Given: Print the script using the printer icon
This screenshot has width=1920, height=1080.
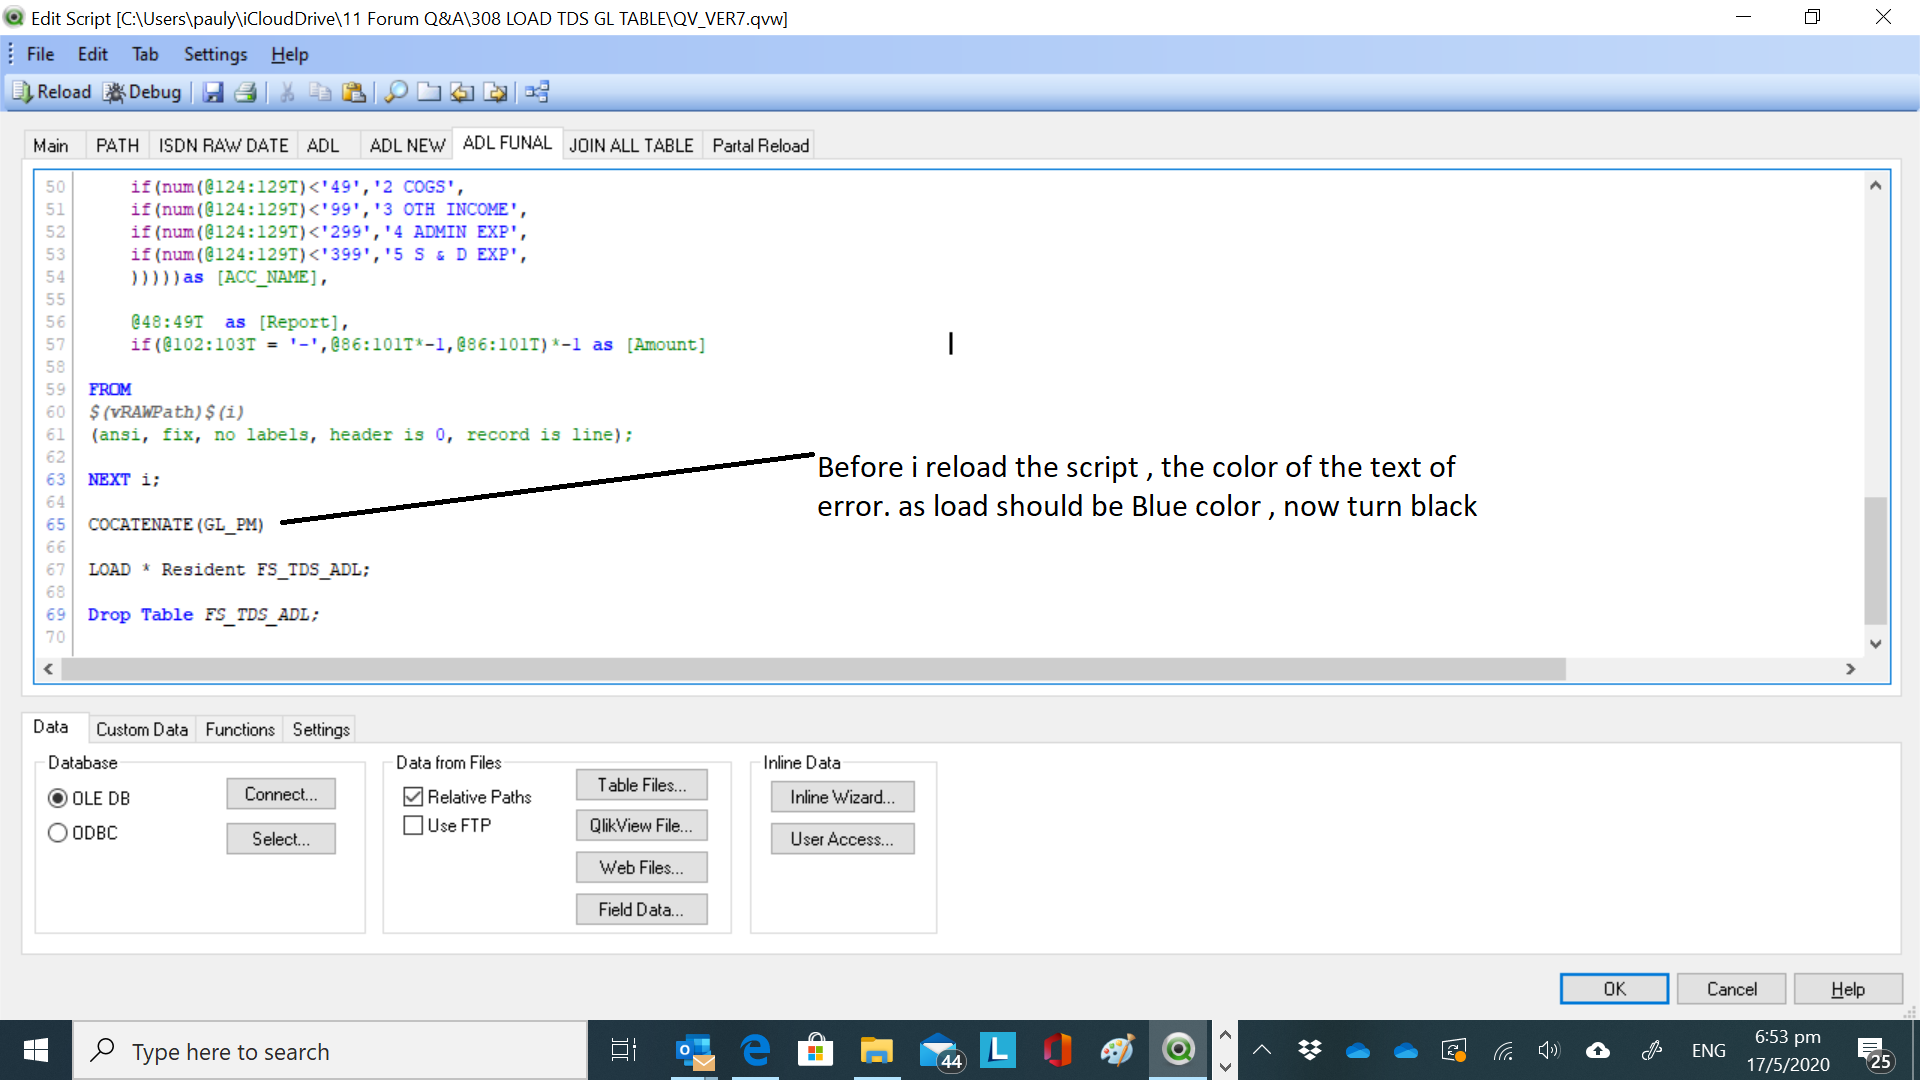Looking at the screenshot, I should coord(246,92).
